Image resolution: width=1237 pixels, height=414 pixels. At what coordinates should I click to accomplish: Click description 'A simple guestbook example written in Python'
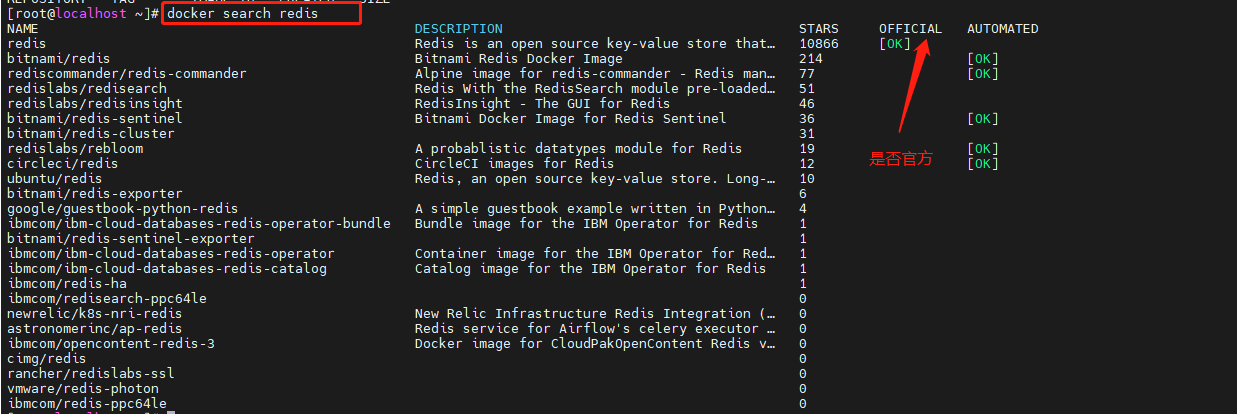595,209
